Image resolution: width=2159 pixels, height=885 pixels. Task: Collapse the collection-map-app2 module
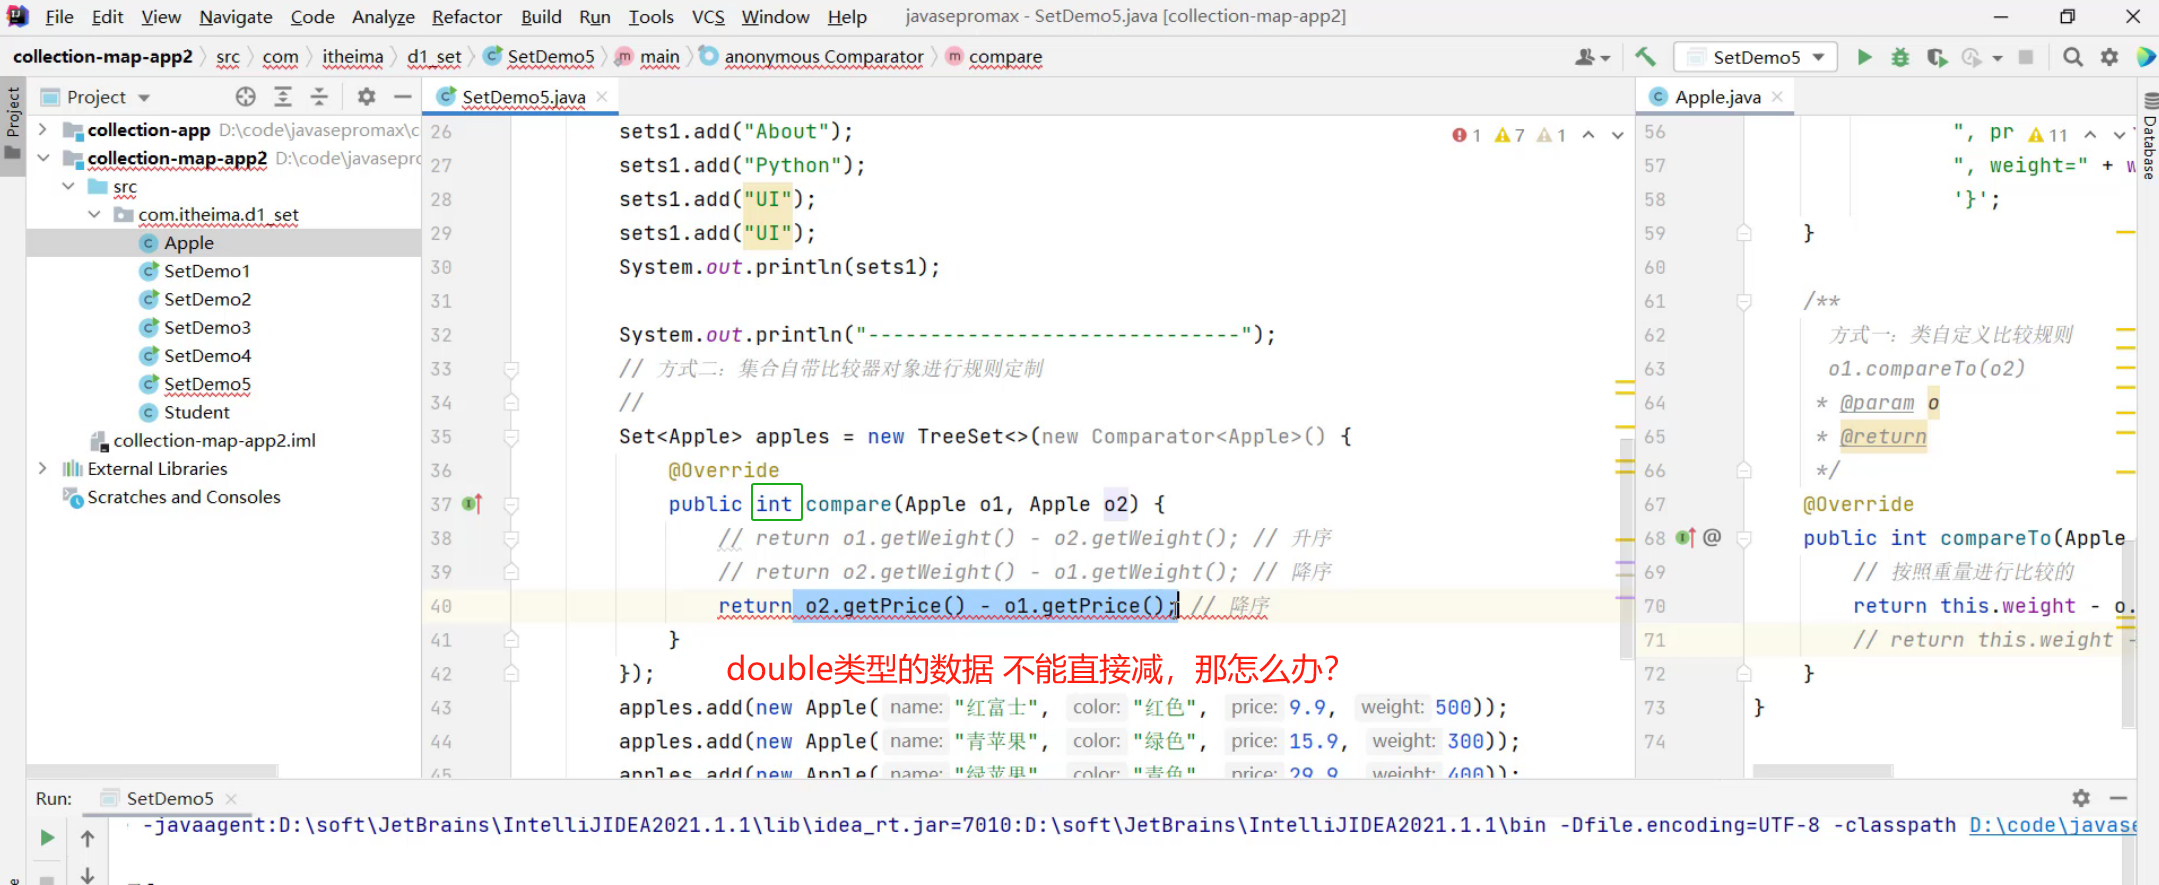[x=42, y=158]
